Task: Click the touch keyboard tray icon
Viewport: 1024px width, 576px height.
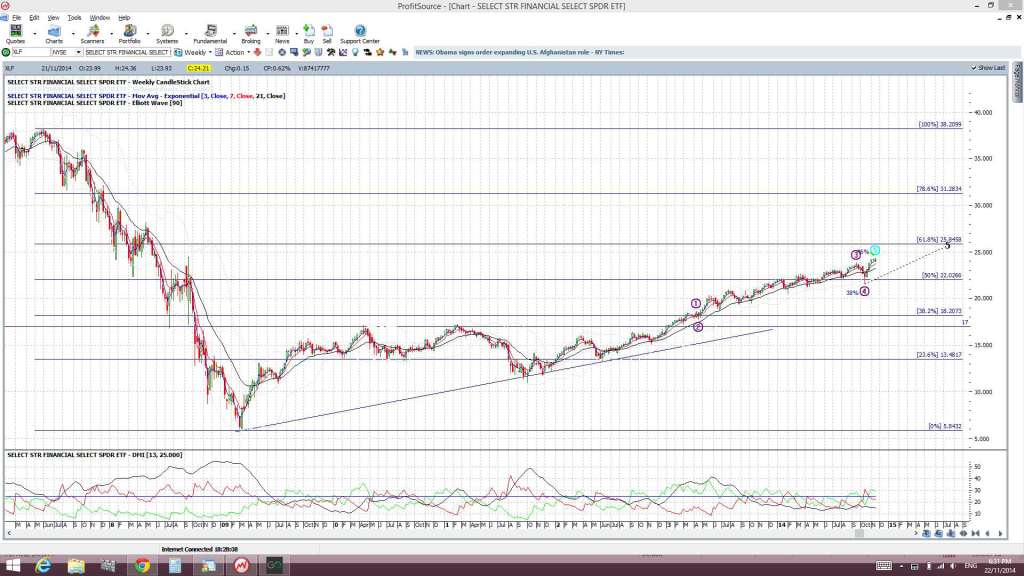Action: tap(884, 566)
